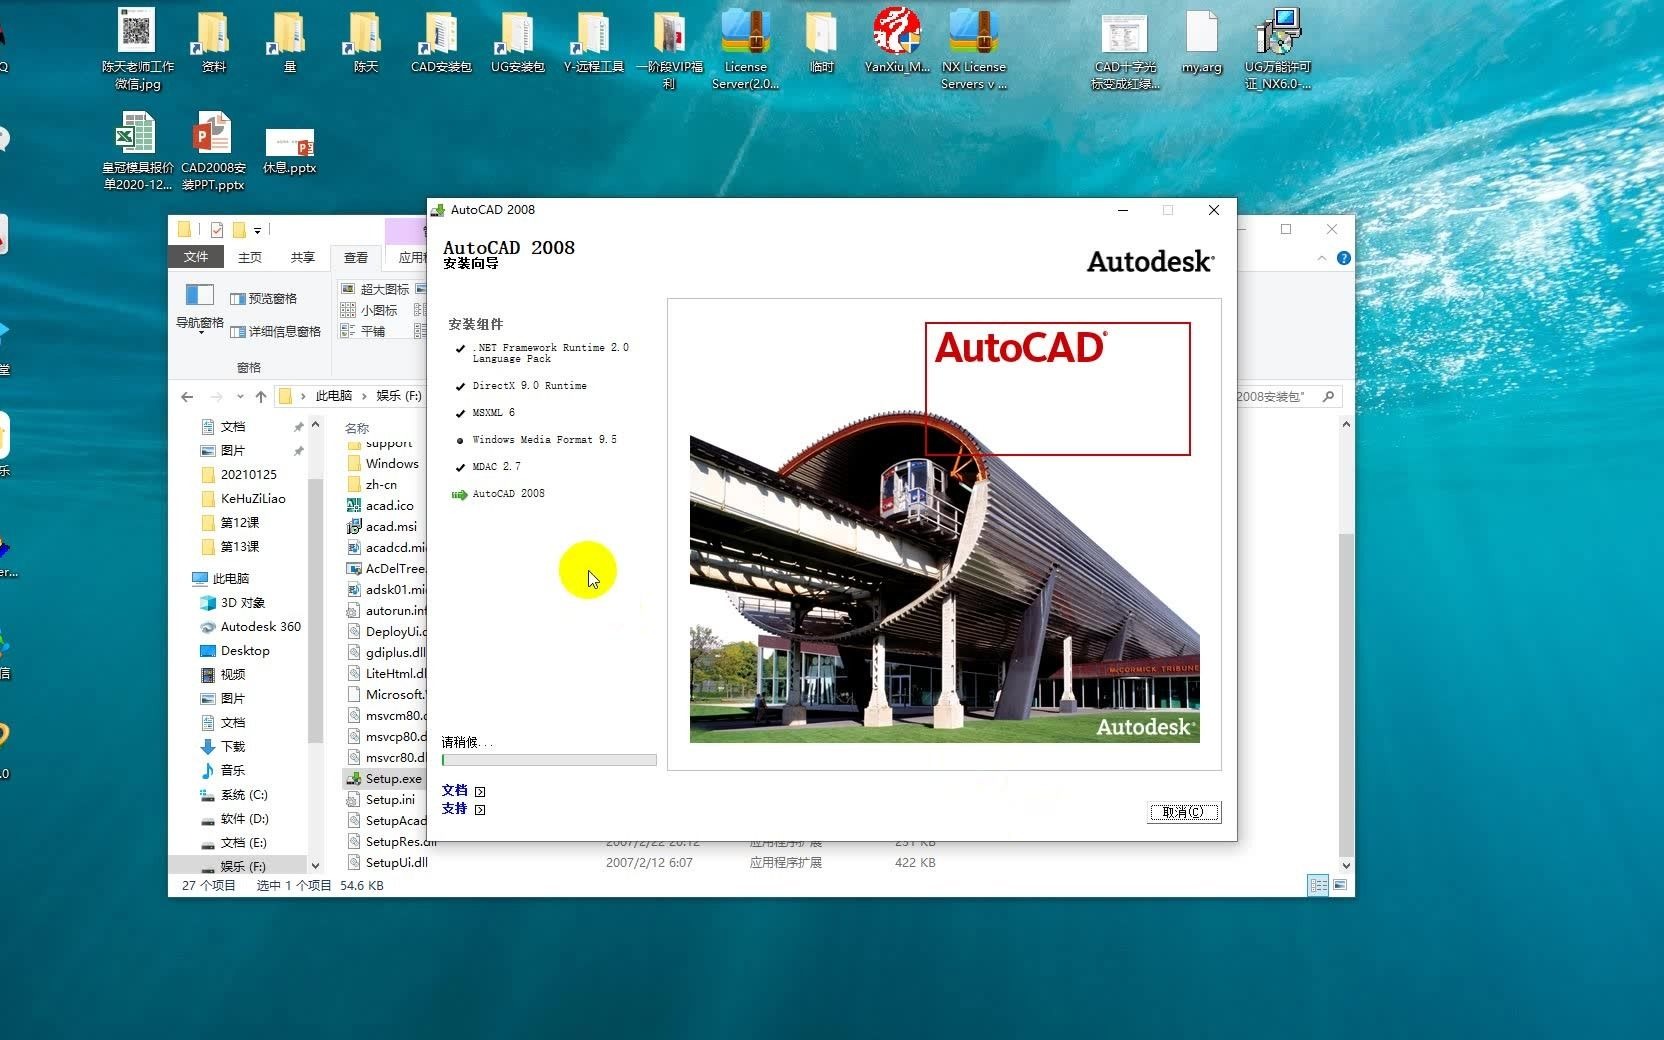Open License Server(2.0 desktop icon

745,49
